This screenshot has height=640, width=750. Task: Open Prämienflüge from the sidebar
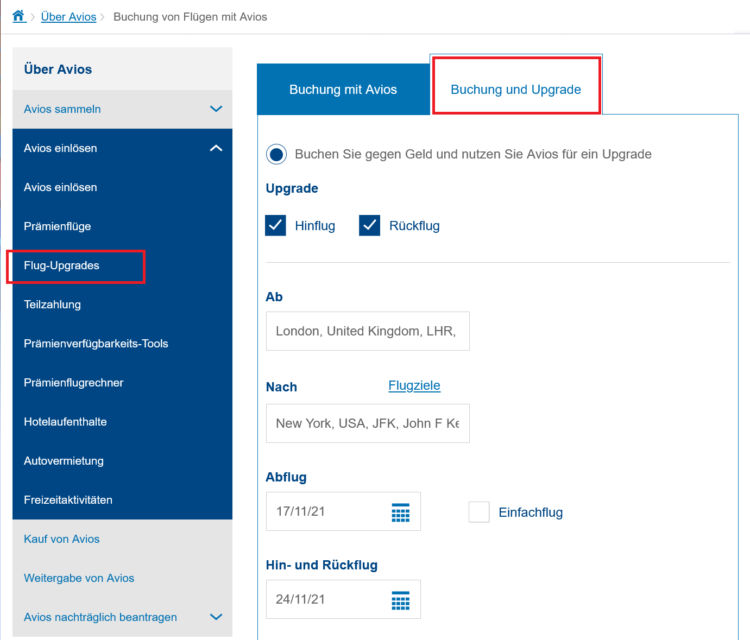[x=57, y=226]
